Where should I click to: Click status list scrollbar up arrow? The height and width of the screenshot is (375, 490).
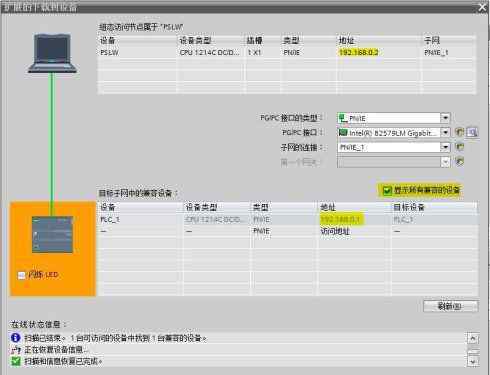tap(473, 338)
